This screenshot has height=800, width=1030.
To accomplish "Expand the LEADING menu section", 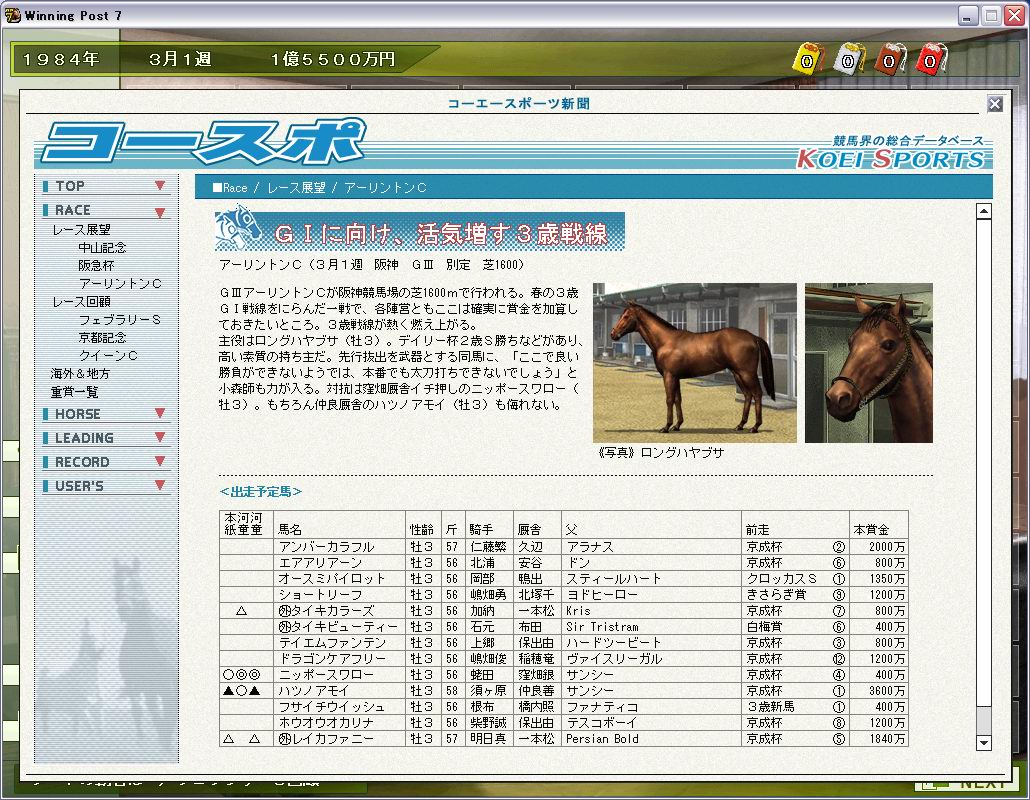I will (x=104, y=438).
